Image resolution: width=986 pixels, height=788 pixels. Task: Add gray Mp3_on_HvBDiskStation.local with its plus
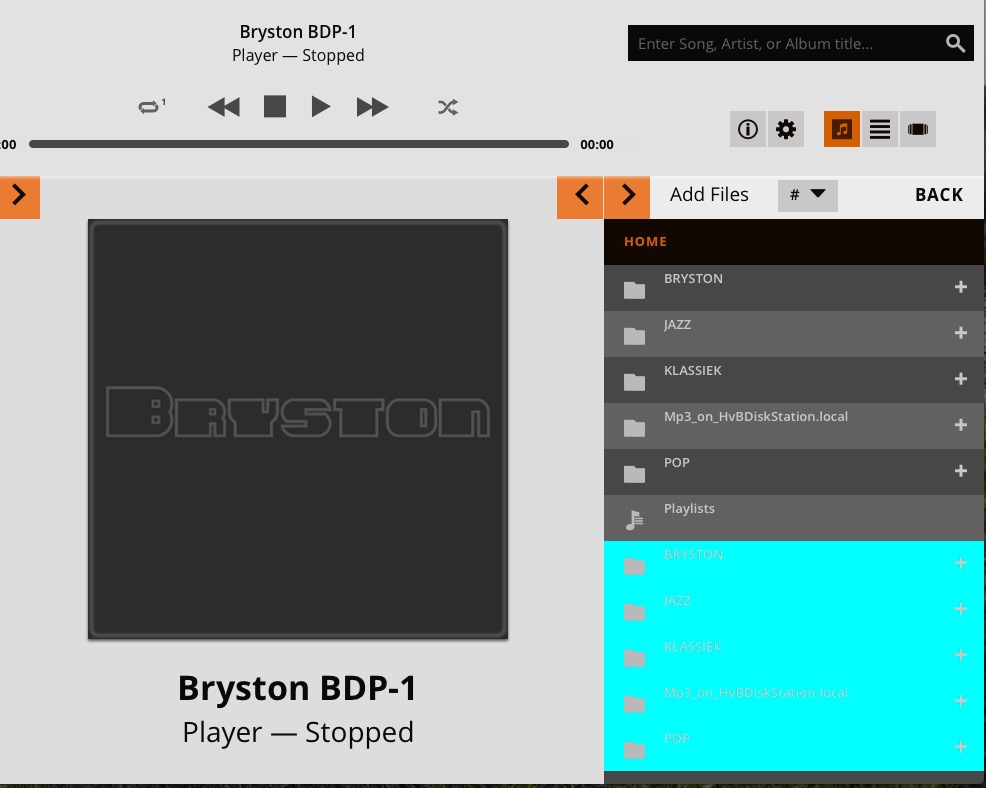point(960,425)
